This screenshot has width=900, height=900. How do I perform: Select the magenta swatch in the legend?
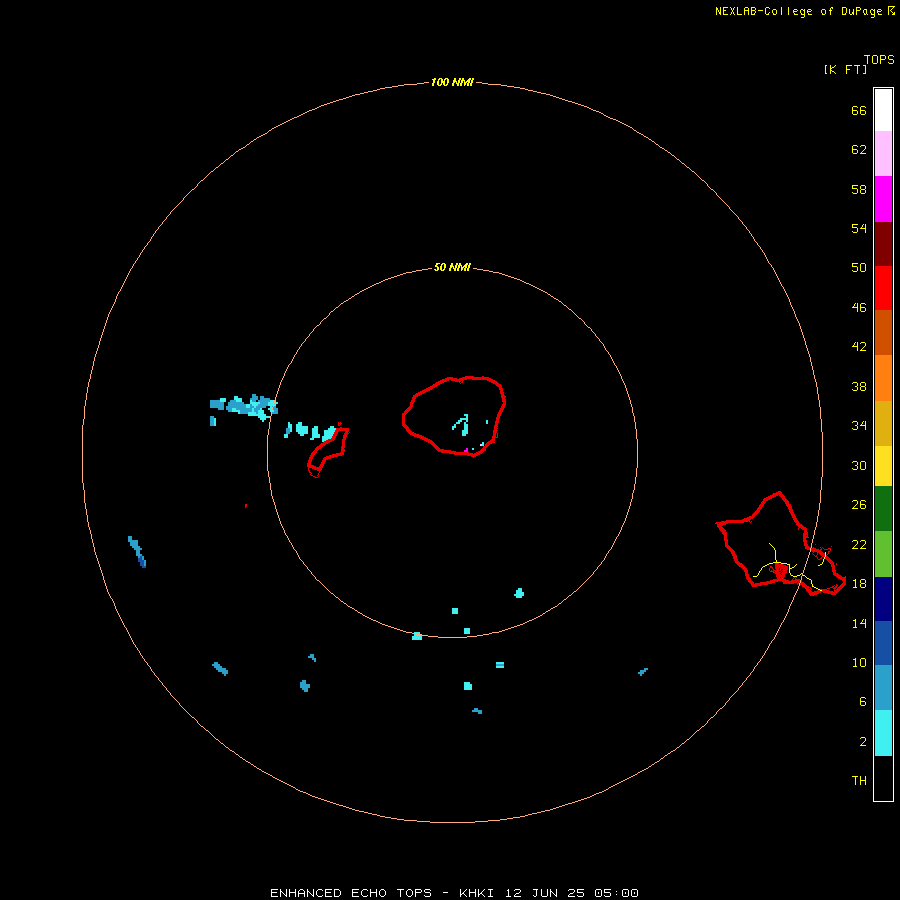pyautogui.click(x=883, y=199)
